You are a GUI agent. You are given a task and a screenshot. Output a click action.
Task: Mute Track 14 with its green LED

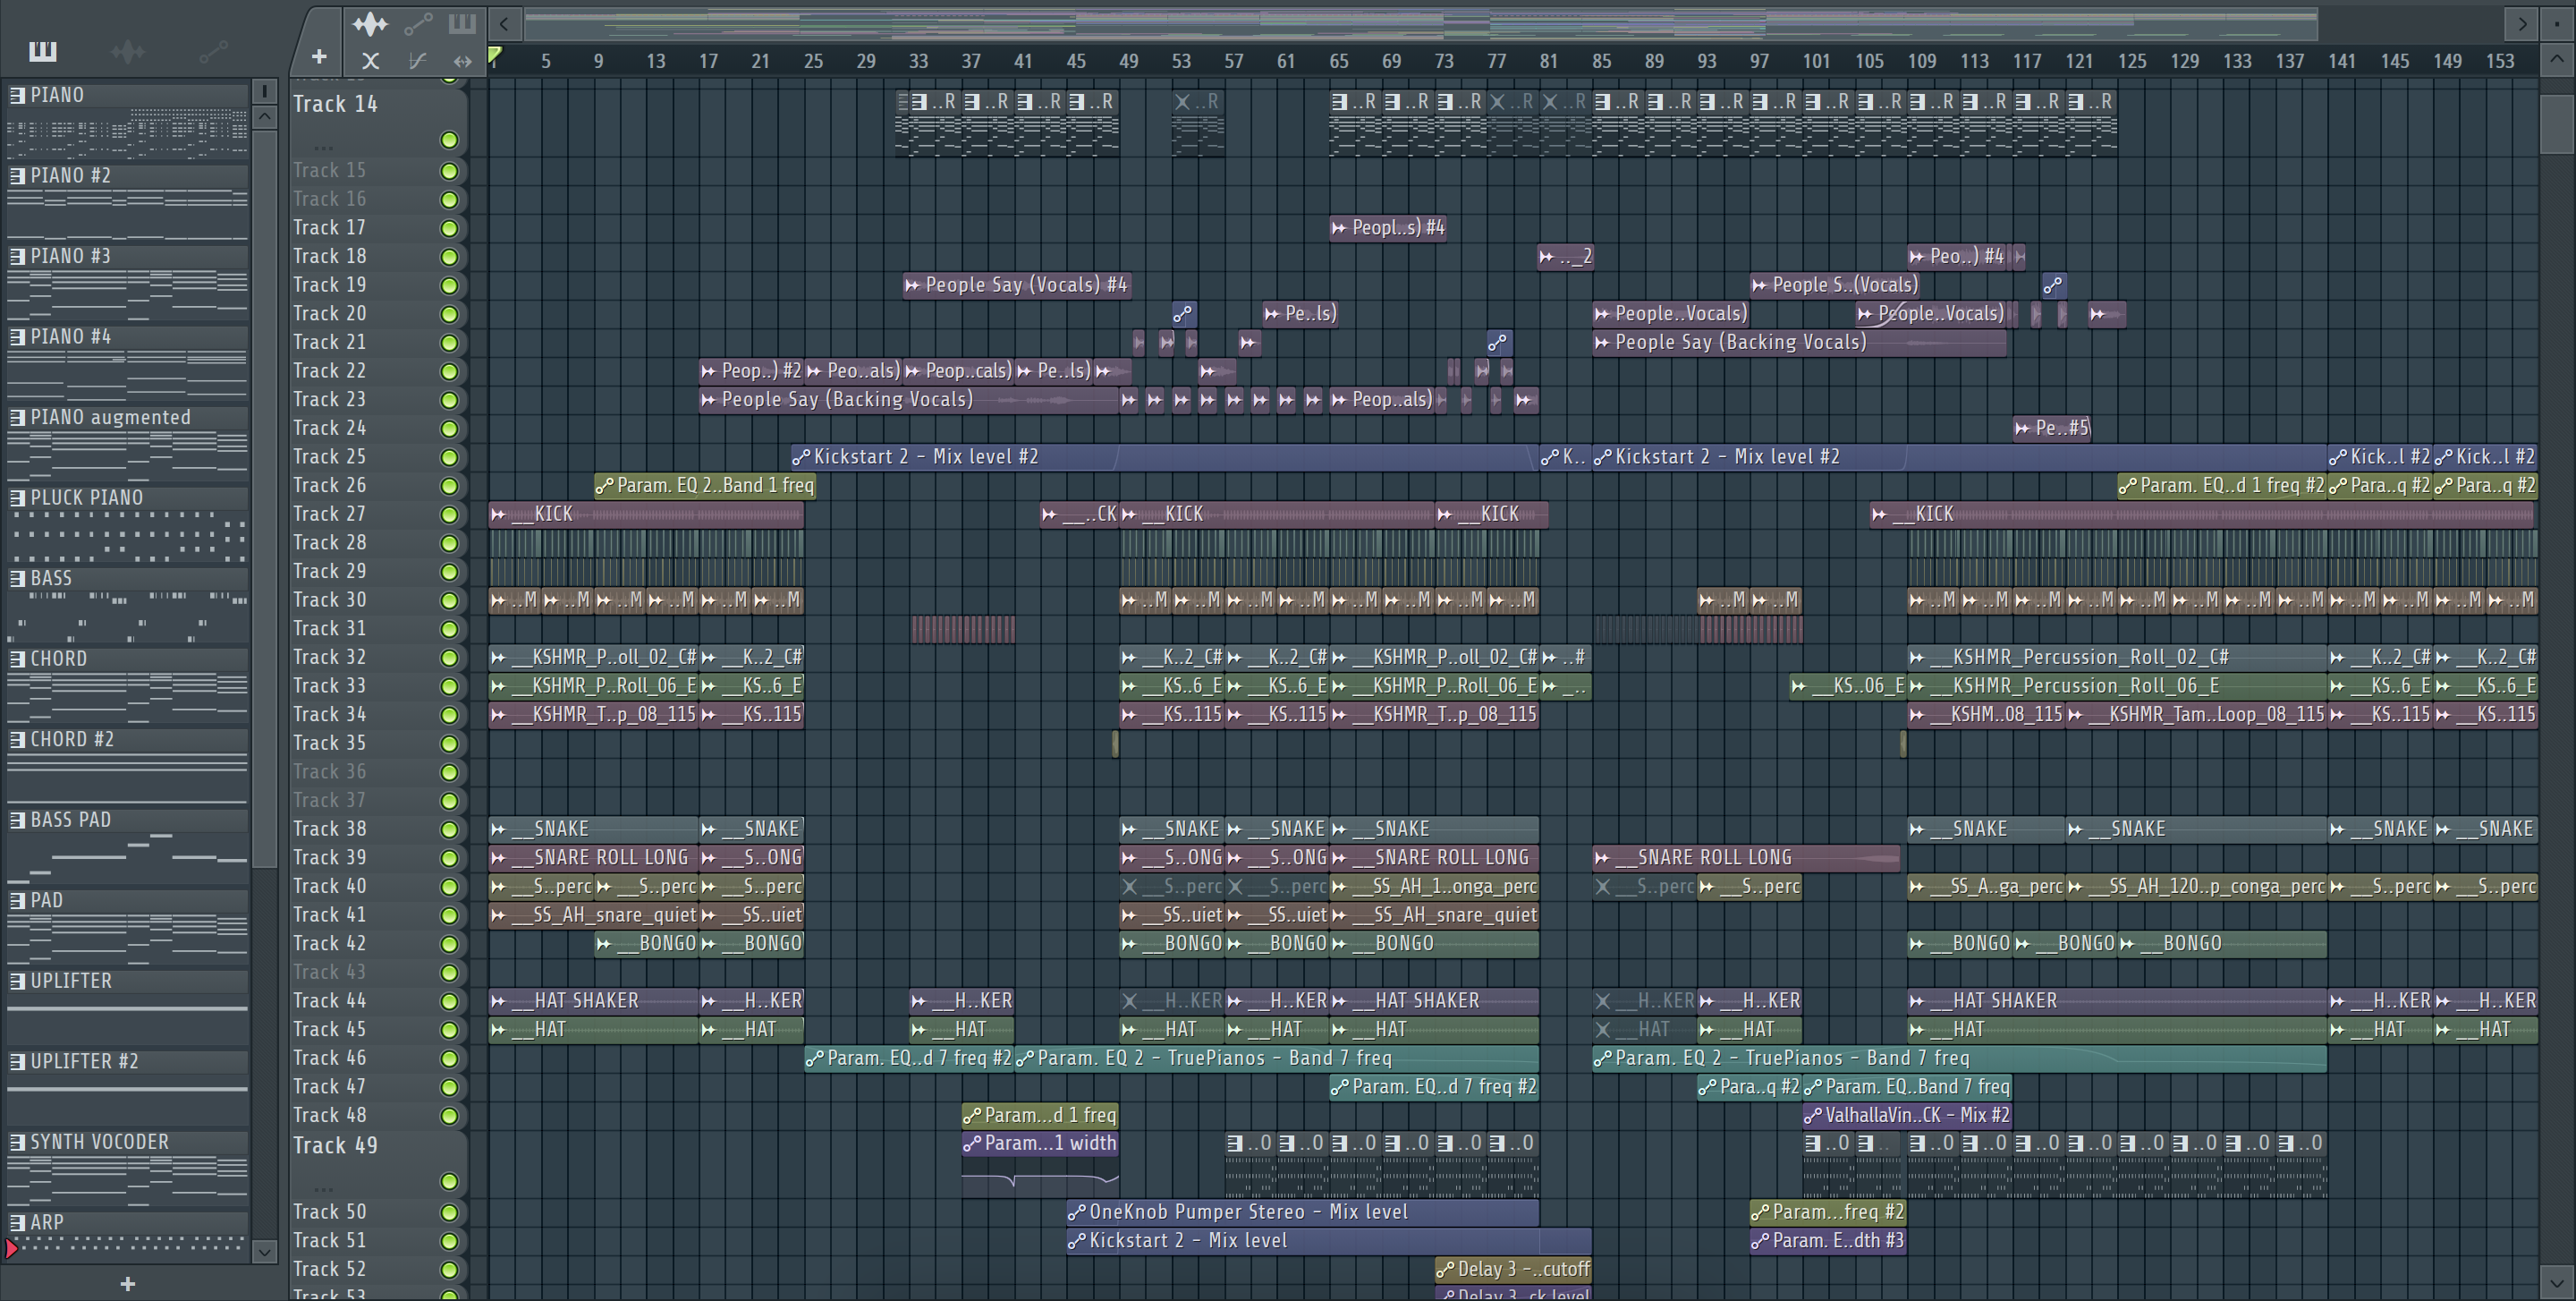[x=449, y=140]
